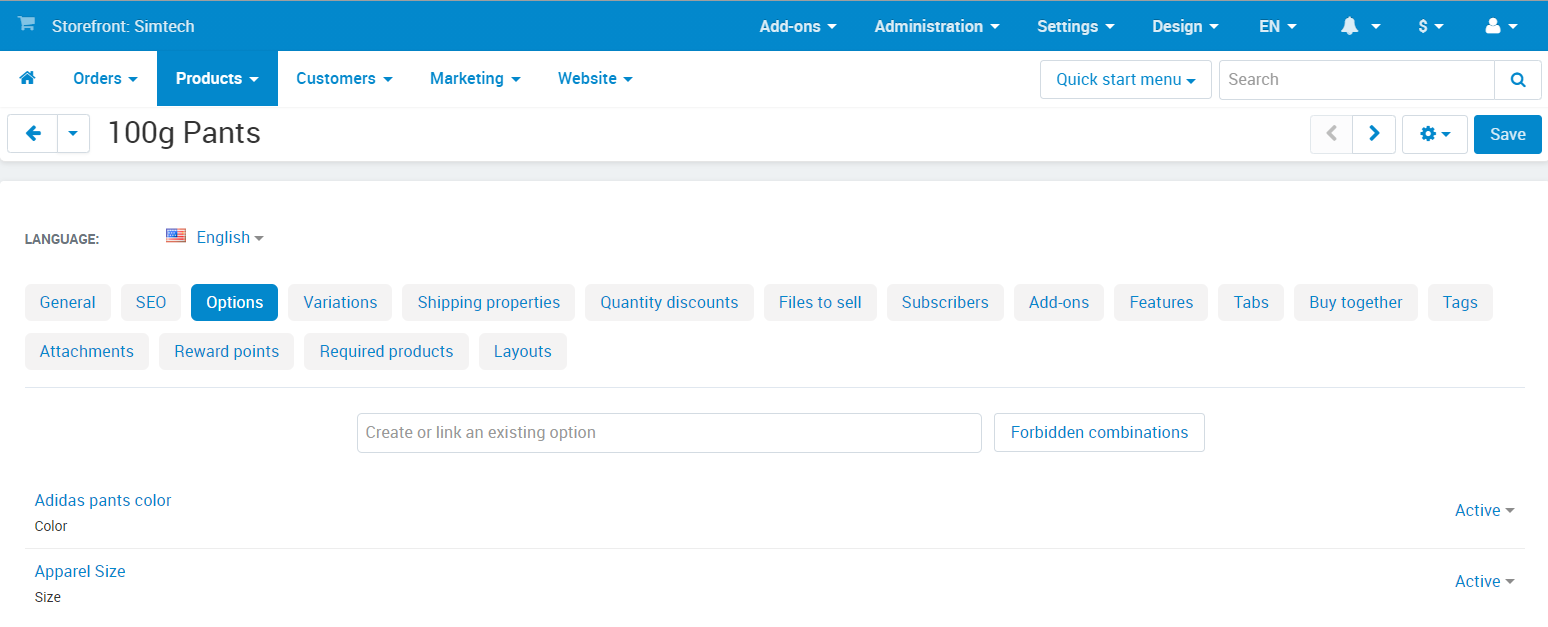The width and height of the screenshot is (1548, 627).
Task: Change English content language dropdown
Action: [x=230, y=237]
